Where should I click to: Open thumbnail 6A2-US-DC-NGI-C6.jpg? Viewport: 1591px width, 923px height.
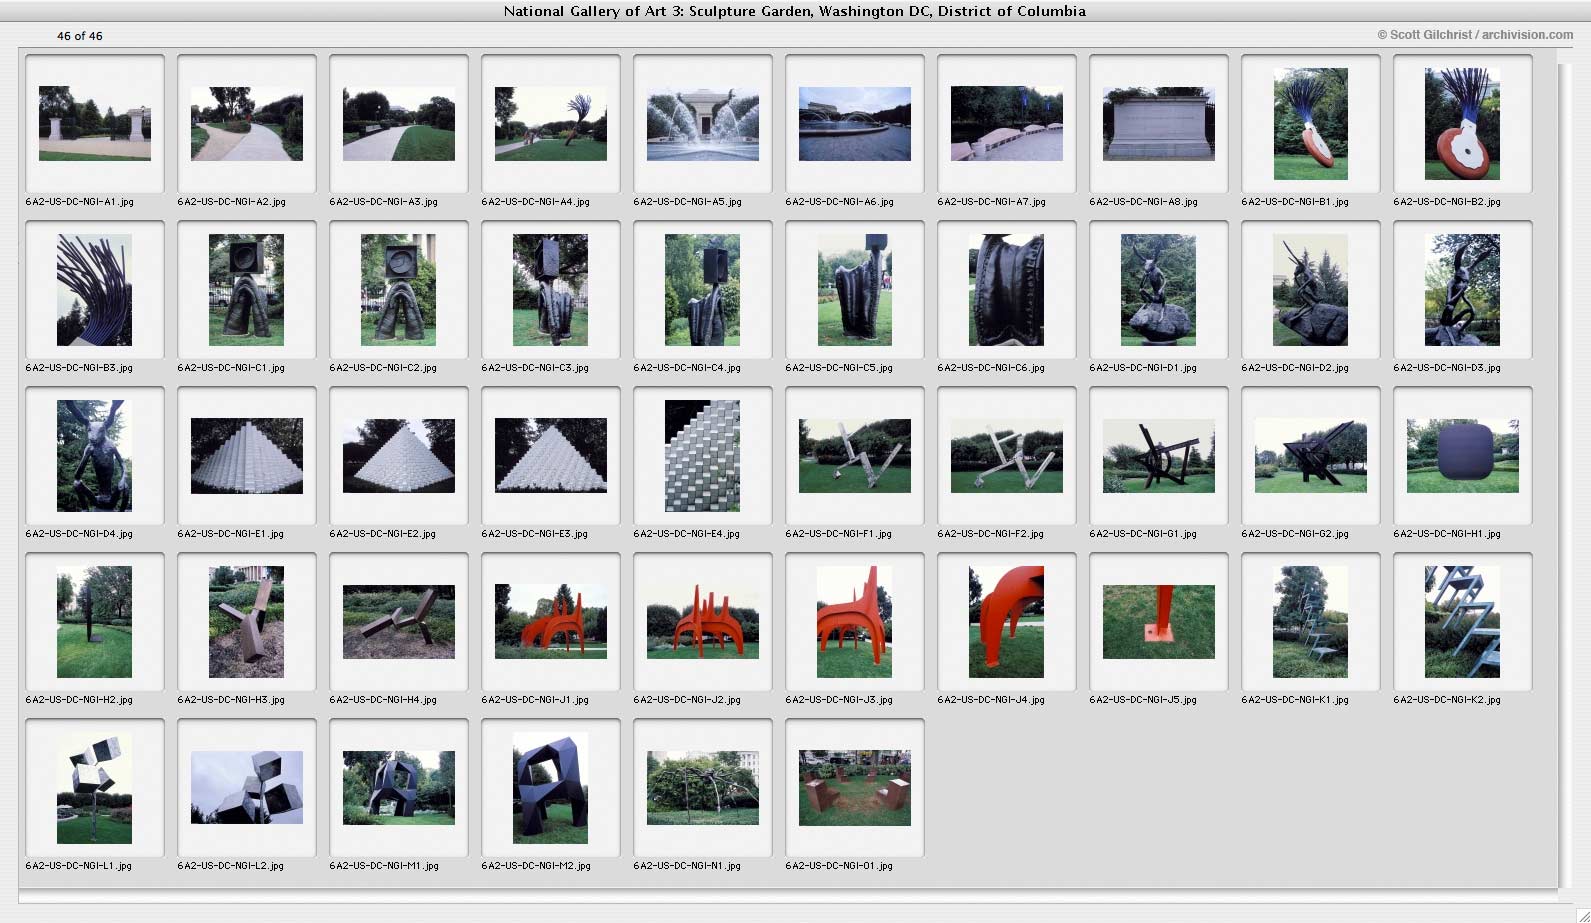[x=1007, y=290]
